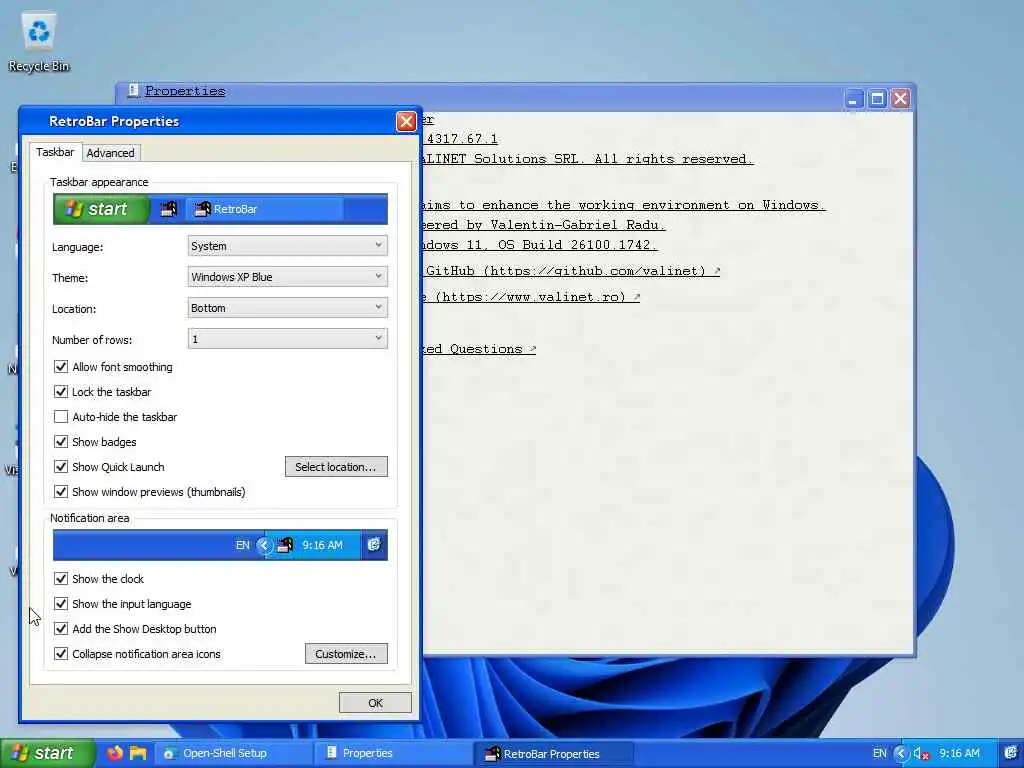Click the RetroBar tray icon in notification preview
The height and width of the screenshot is (768, 1024).
coord(285,545)
